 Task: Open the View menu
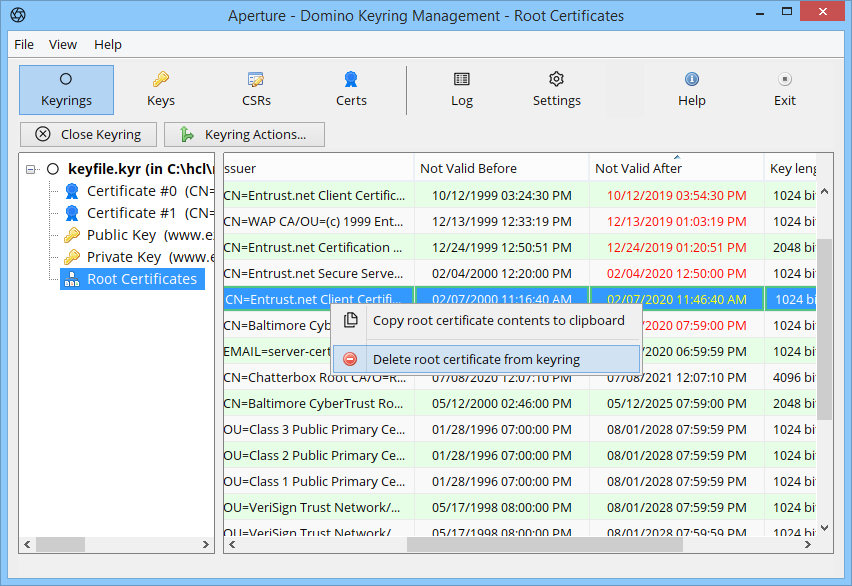[63, 45]
